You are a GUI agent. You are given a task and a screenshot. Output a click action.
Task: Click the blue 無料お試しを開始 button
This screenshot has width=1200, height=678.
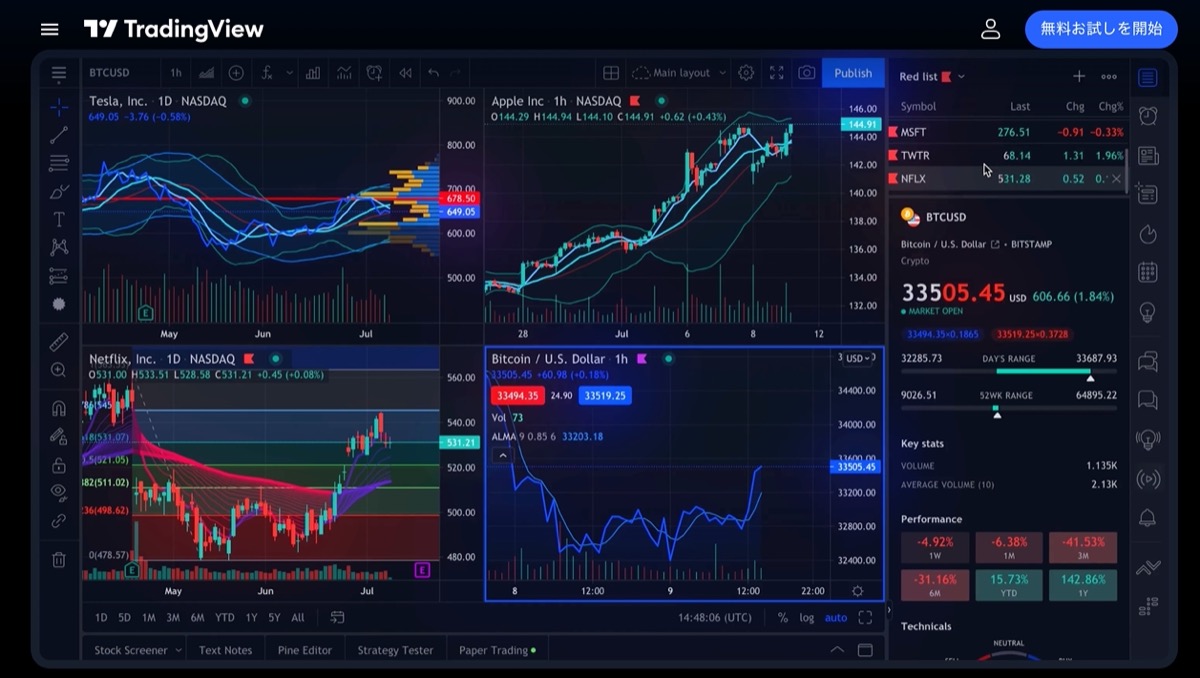point(1101,29)
